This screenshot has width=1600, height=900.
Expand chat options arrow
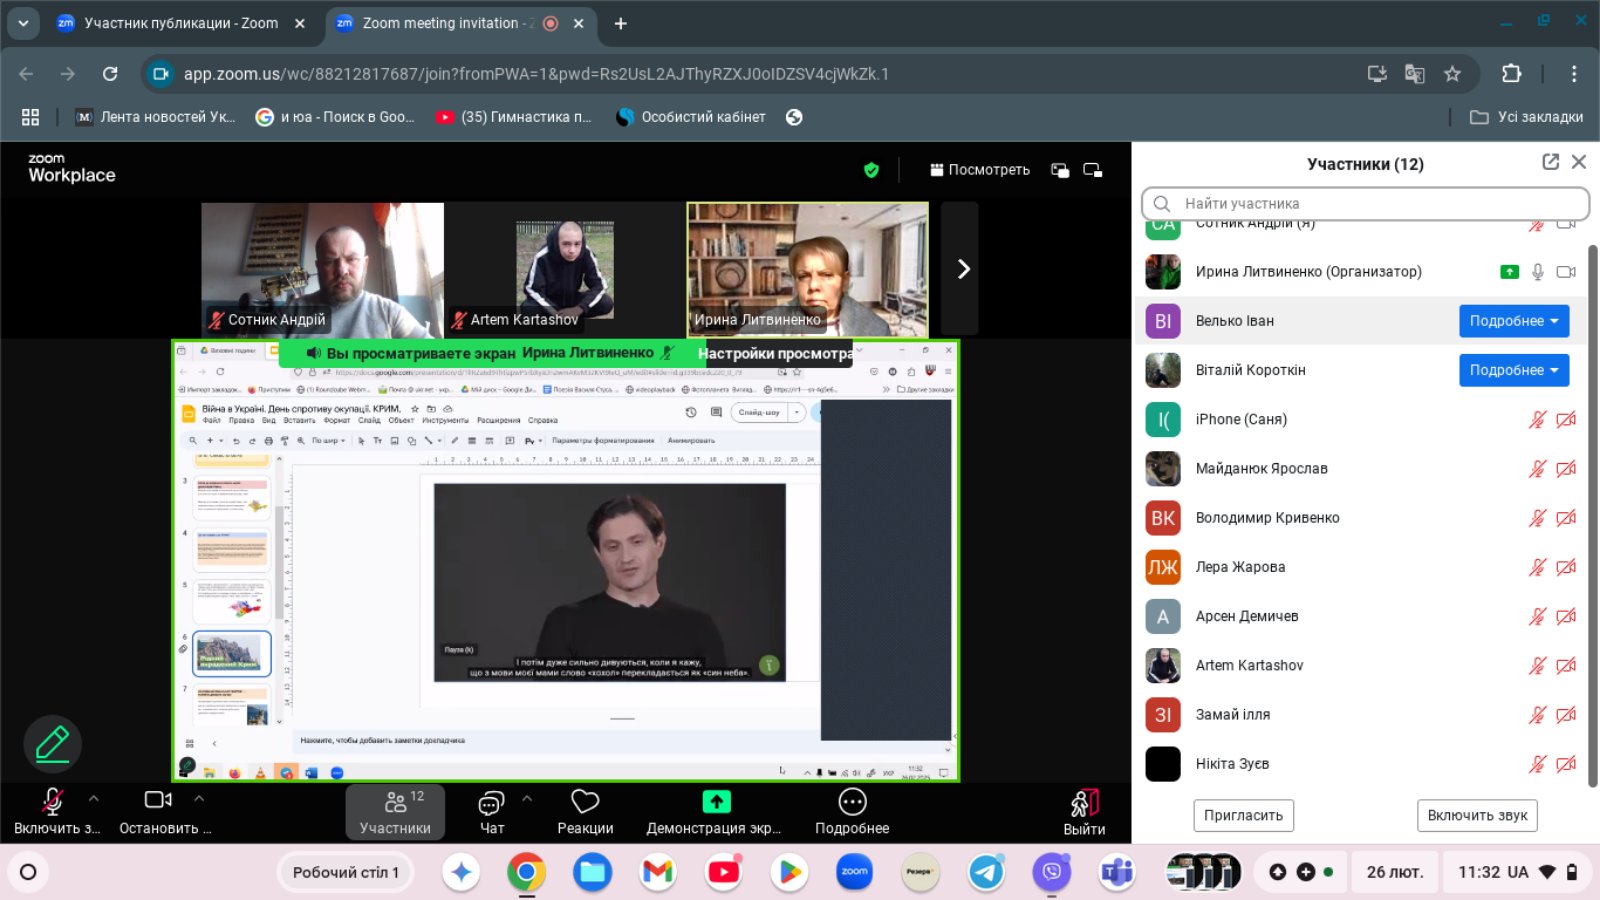pos(527,798)
